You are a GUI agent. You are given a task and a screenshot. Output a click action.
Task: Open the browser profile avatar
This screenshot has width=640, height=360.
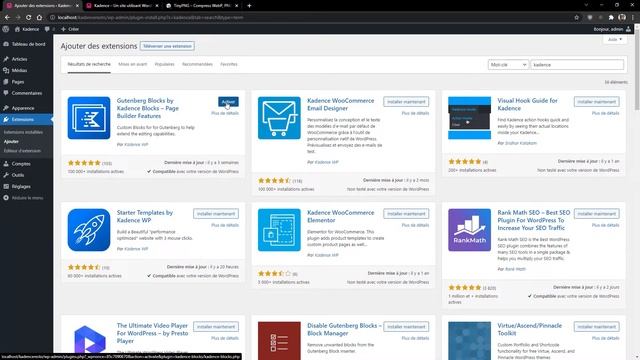pyautogui.click(x=622, y=18)
